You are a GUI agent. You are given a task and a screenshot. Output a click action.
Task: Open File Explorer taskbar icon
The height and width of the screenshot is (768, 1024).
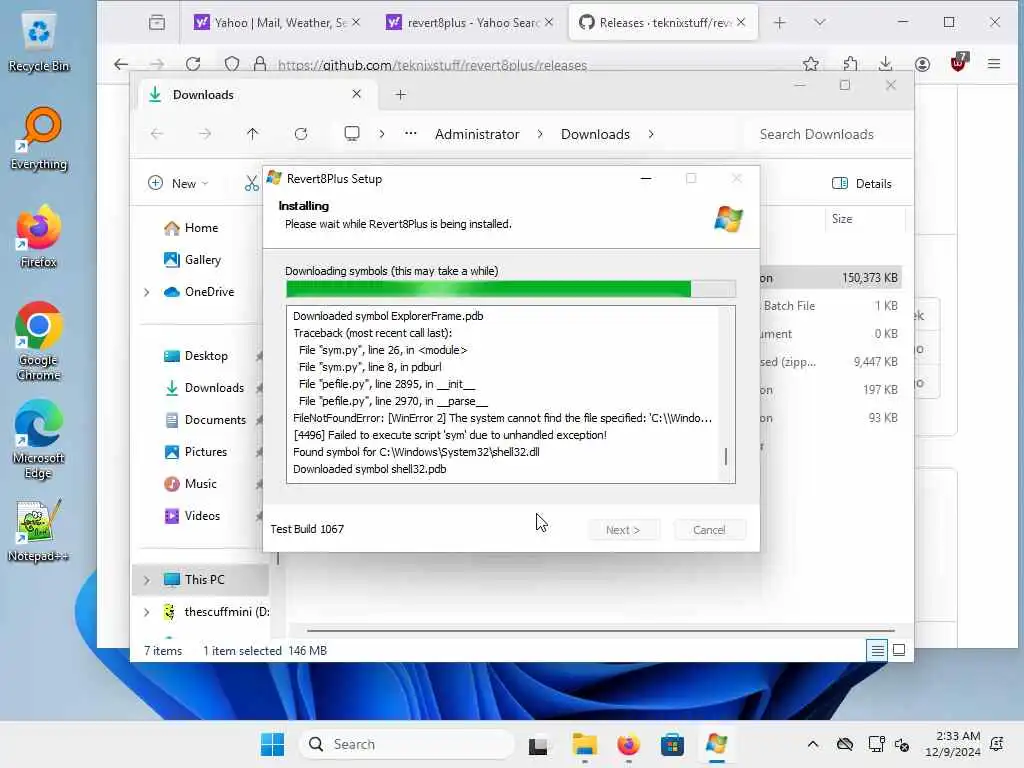click(x=584, y=744)
